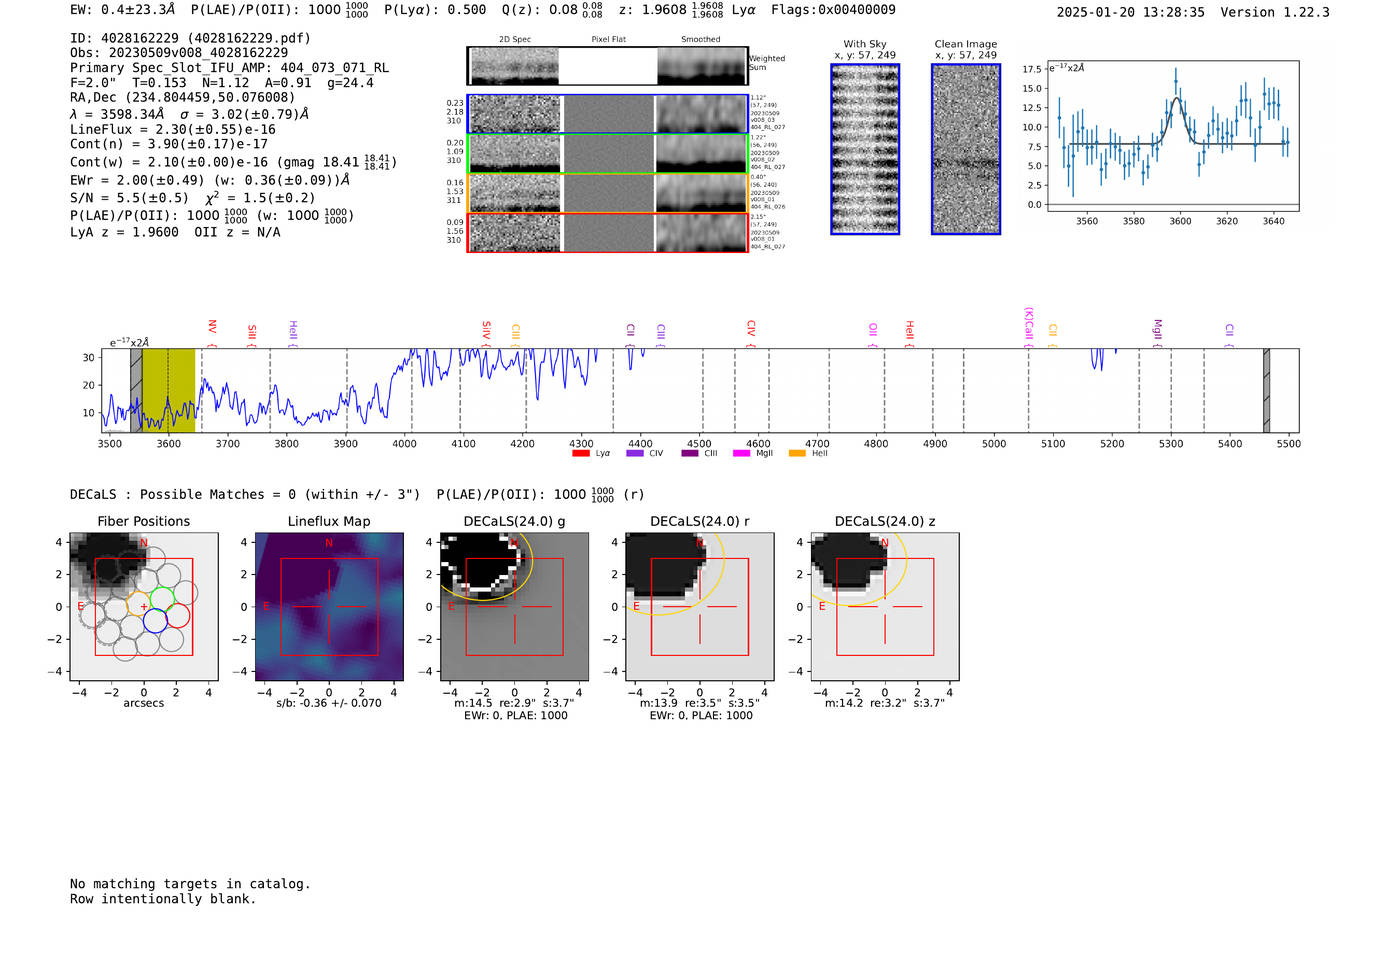Open the Fiber Positions panel
This screenshot has width=1400, height=953.
coord(144,606)
